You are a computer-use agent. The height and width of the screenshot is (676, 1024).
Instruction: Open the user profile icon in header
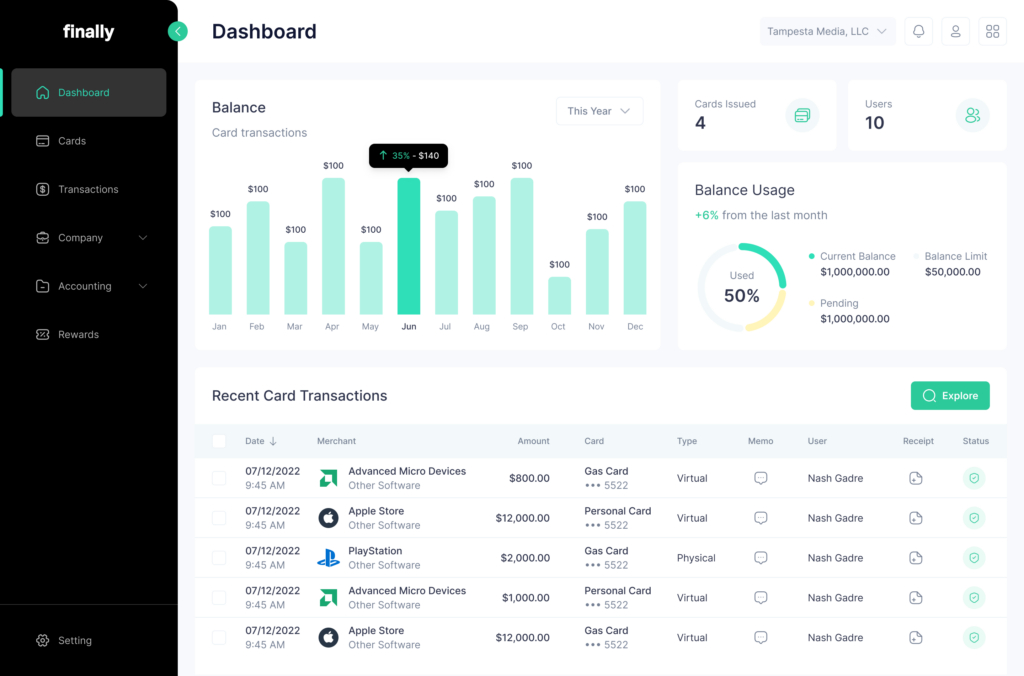pos(955,32)
